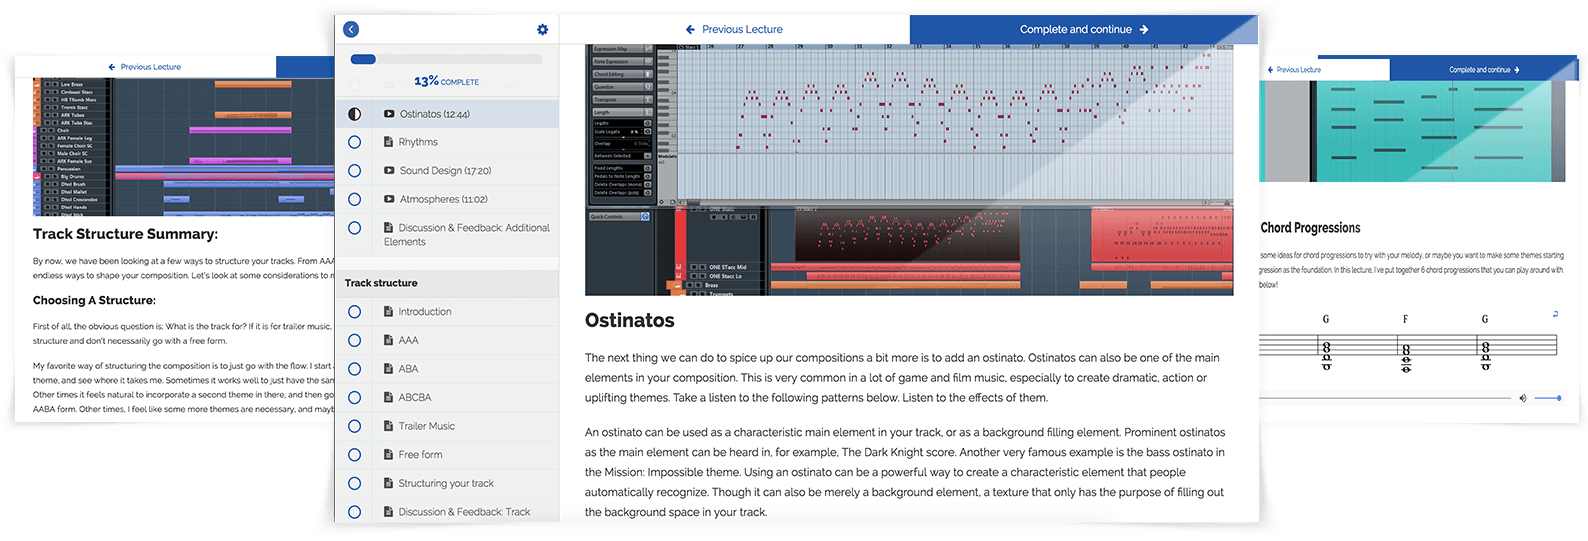The height and width of the screenshot is (541, 1588).
Task: Click the video icon beside Sound Design
Action: pos(389,171)
